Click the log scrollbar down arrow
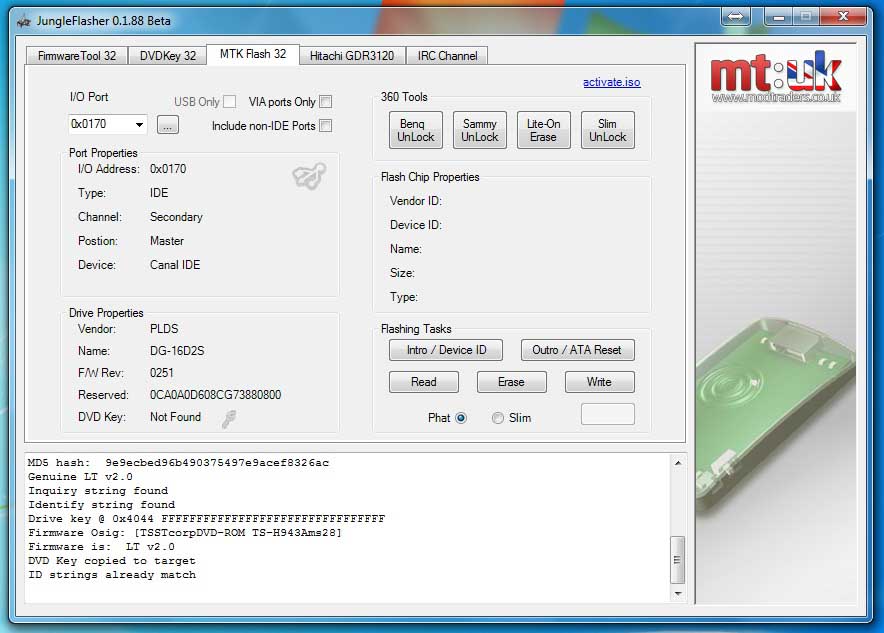 [x=678, y=594]
